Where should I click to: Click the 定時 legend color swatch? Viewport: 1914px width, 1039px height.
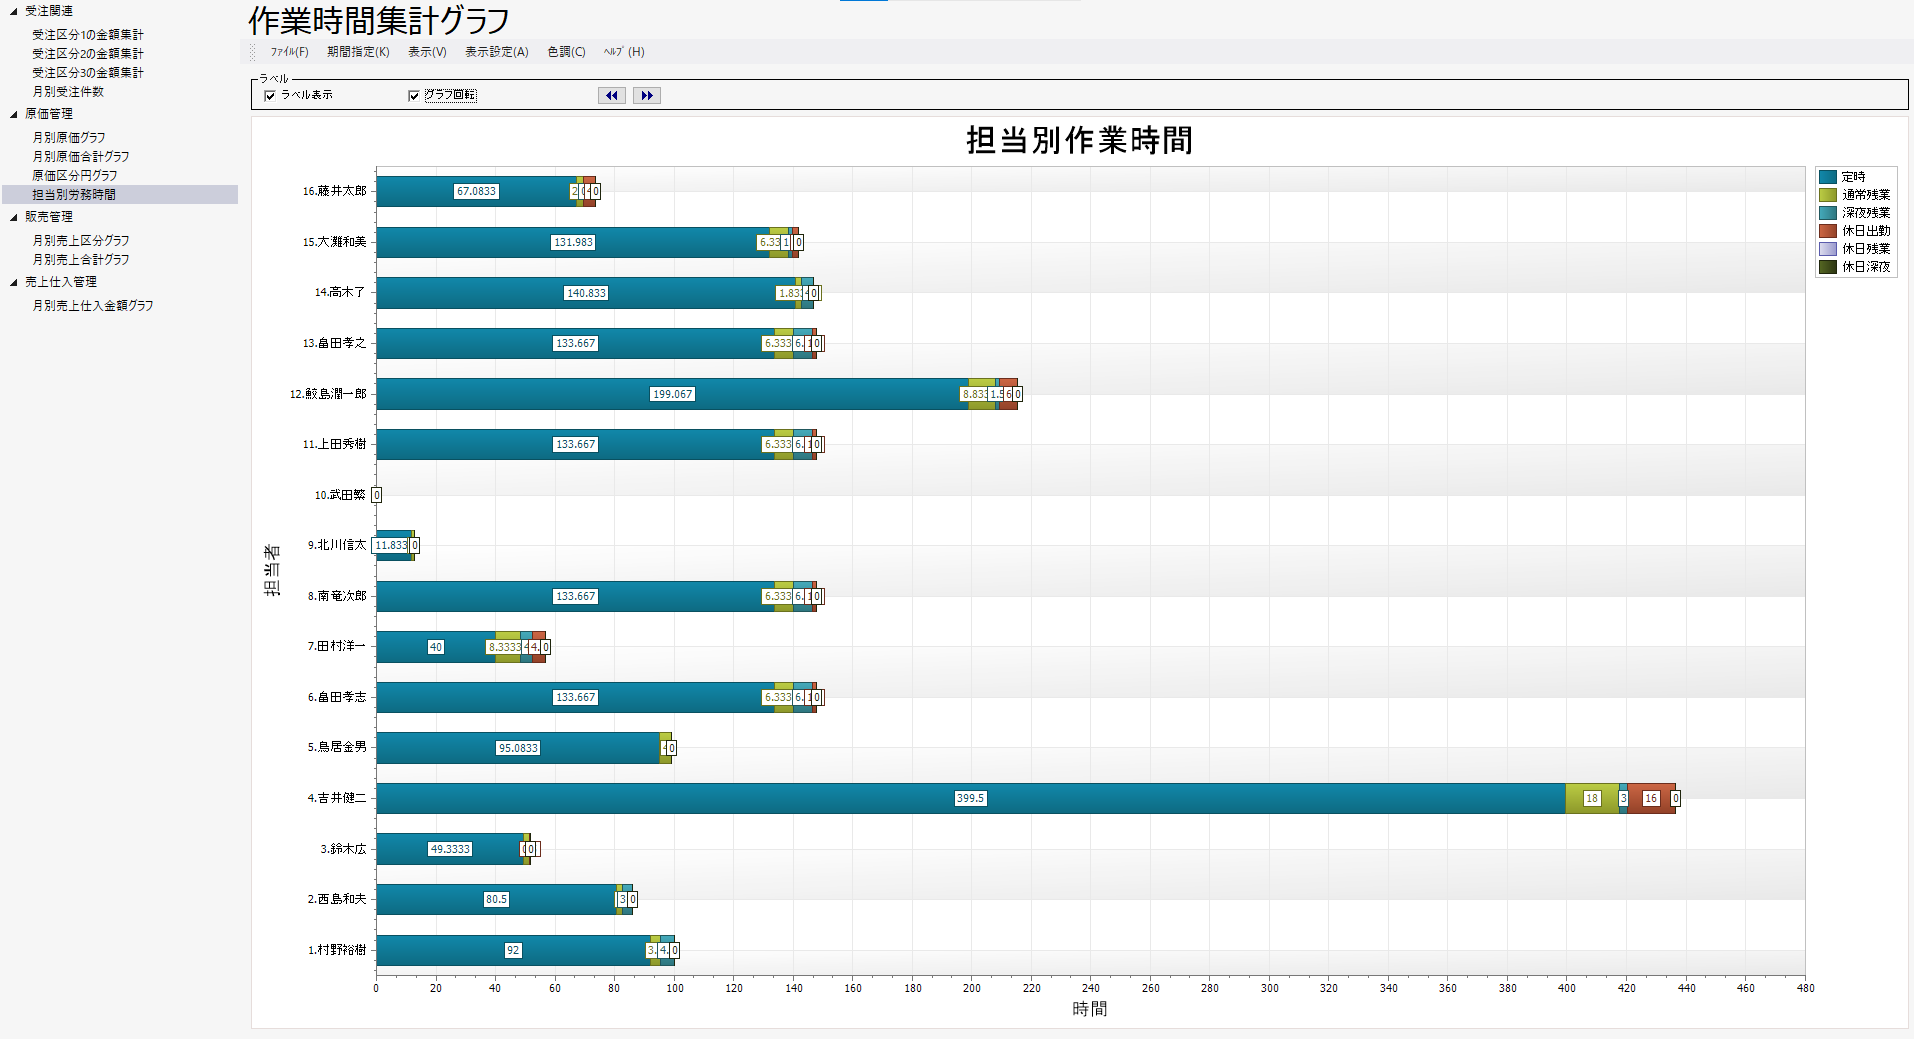tap(1828, 177)
